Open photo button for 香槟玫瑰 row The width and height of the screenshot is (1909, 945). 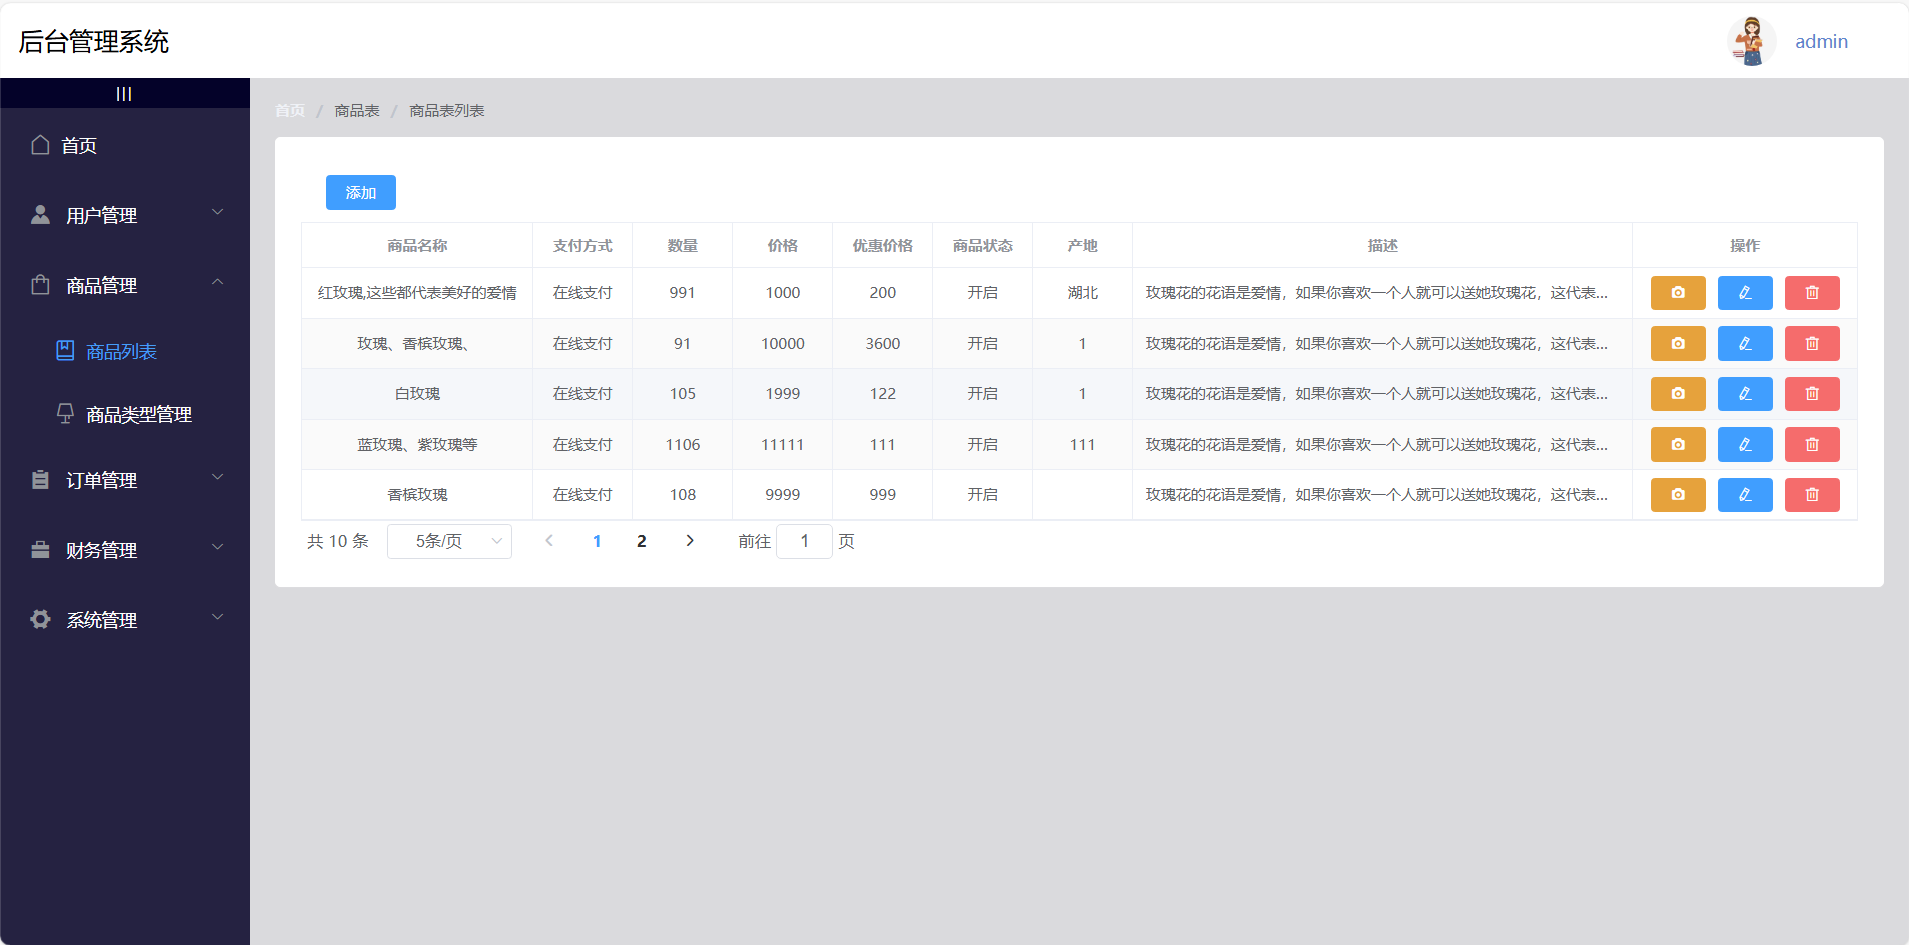(x=1678, y=494)
